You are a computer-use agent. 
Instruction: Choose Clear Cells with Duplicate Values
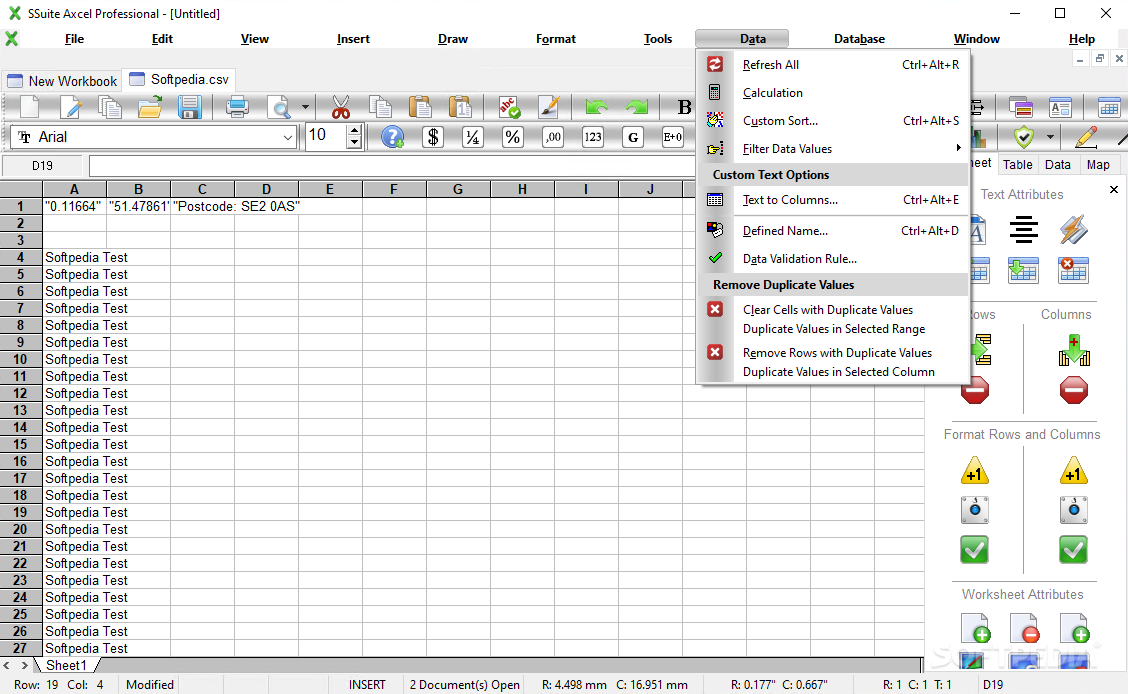pos(832,319)
